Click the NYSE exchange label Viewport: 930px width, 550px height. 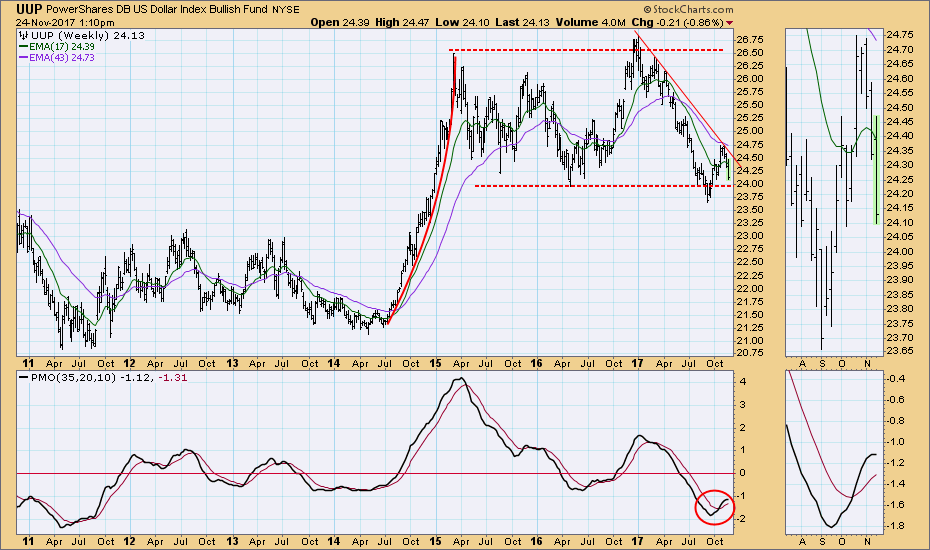[286, 10]
